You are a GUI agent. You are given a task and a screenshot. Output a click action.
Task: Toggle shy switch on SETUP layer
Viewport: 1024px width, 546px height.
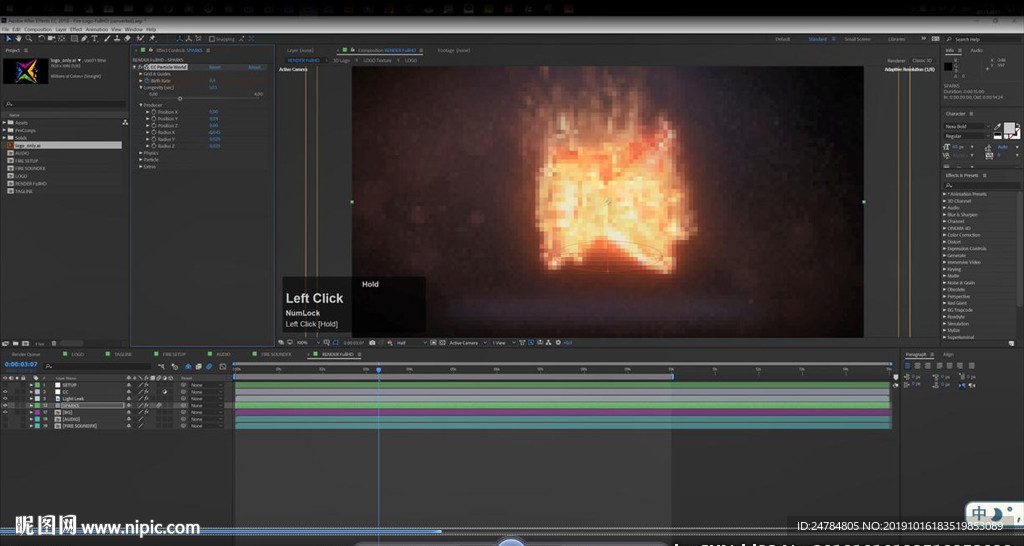pyautogui.click(x=128, y=385)
